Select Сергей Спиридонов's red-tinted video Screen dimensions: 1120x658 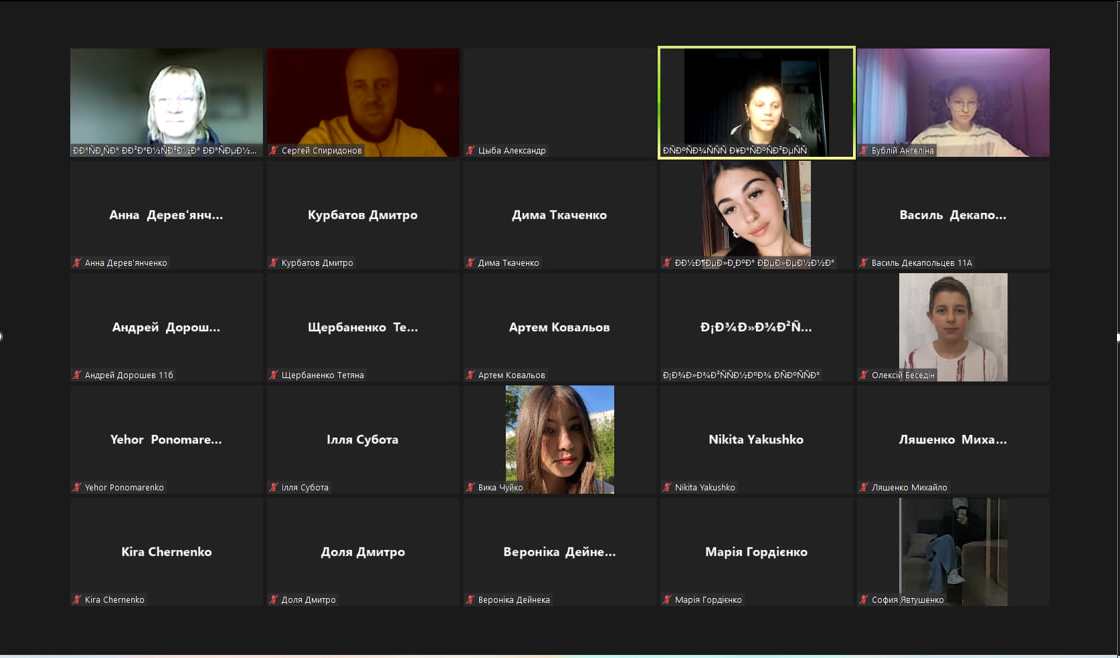(363, 102)
